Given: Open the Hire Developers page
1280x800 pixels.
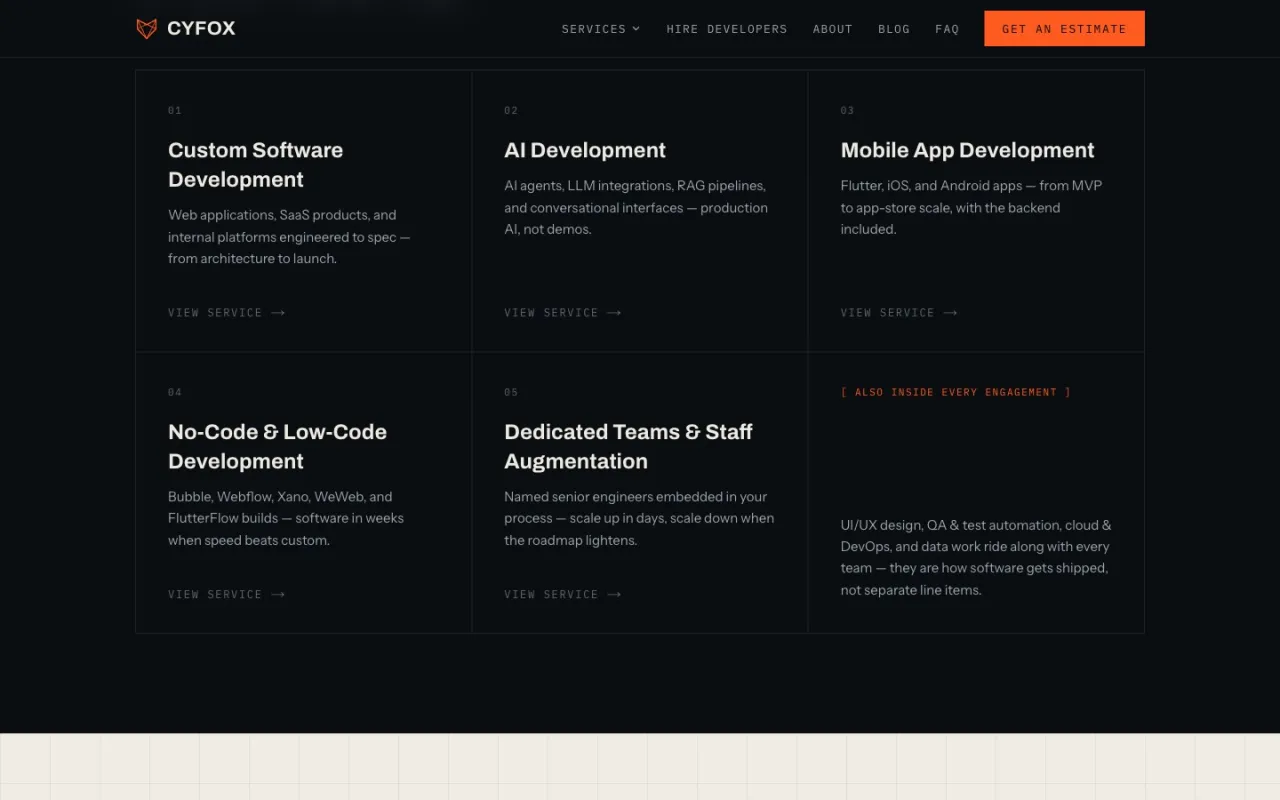Looking at the screenshot, I should click(727, 29).
